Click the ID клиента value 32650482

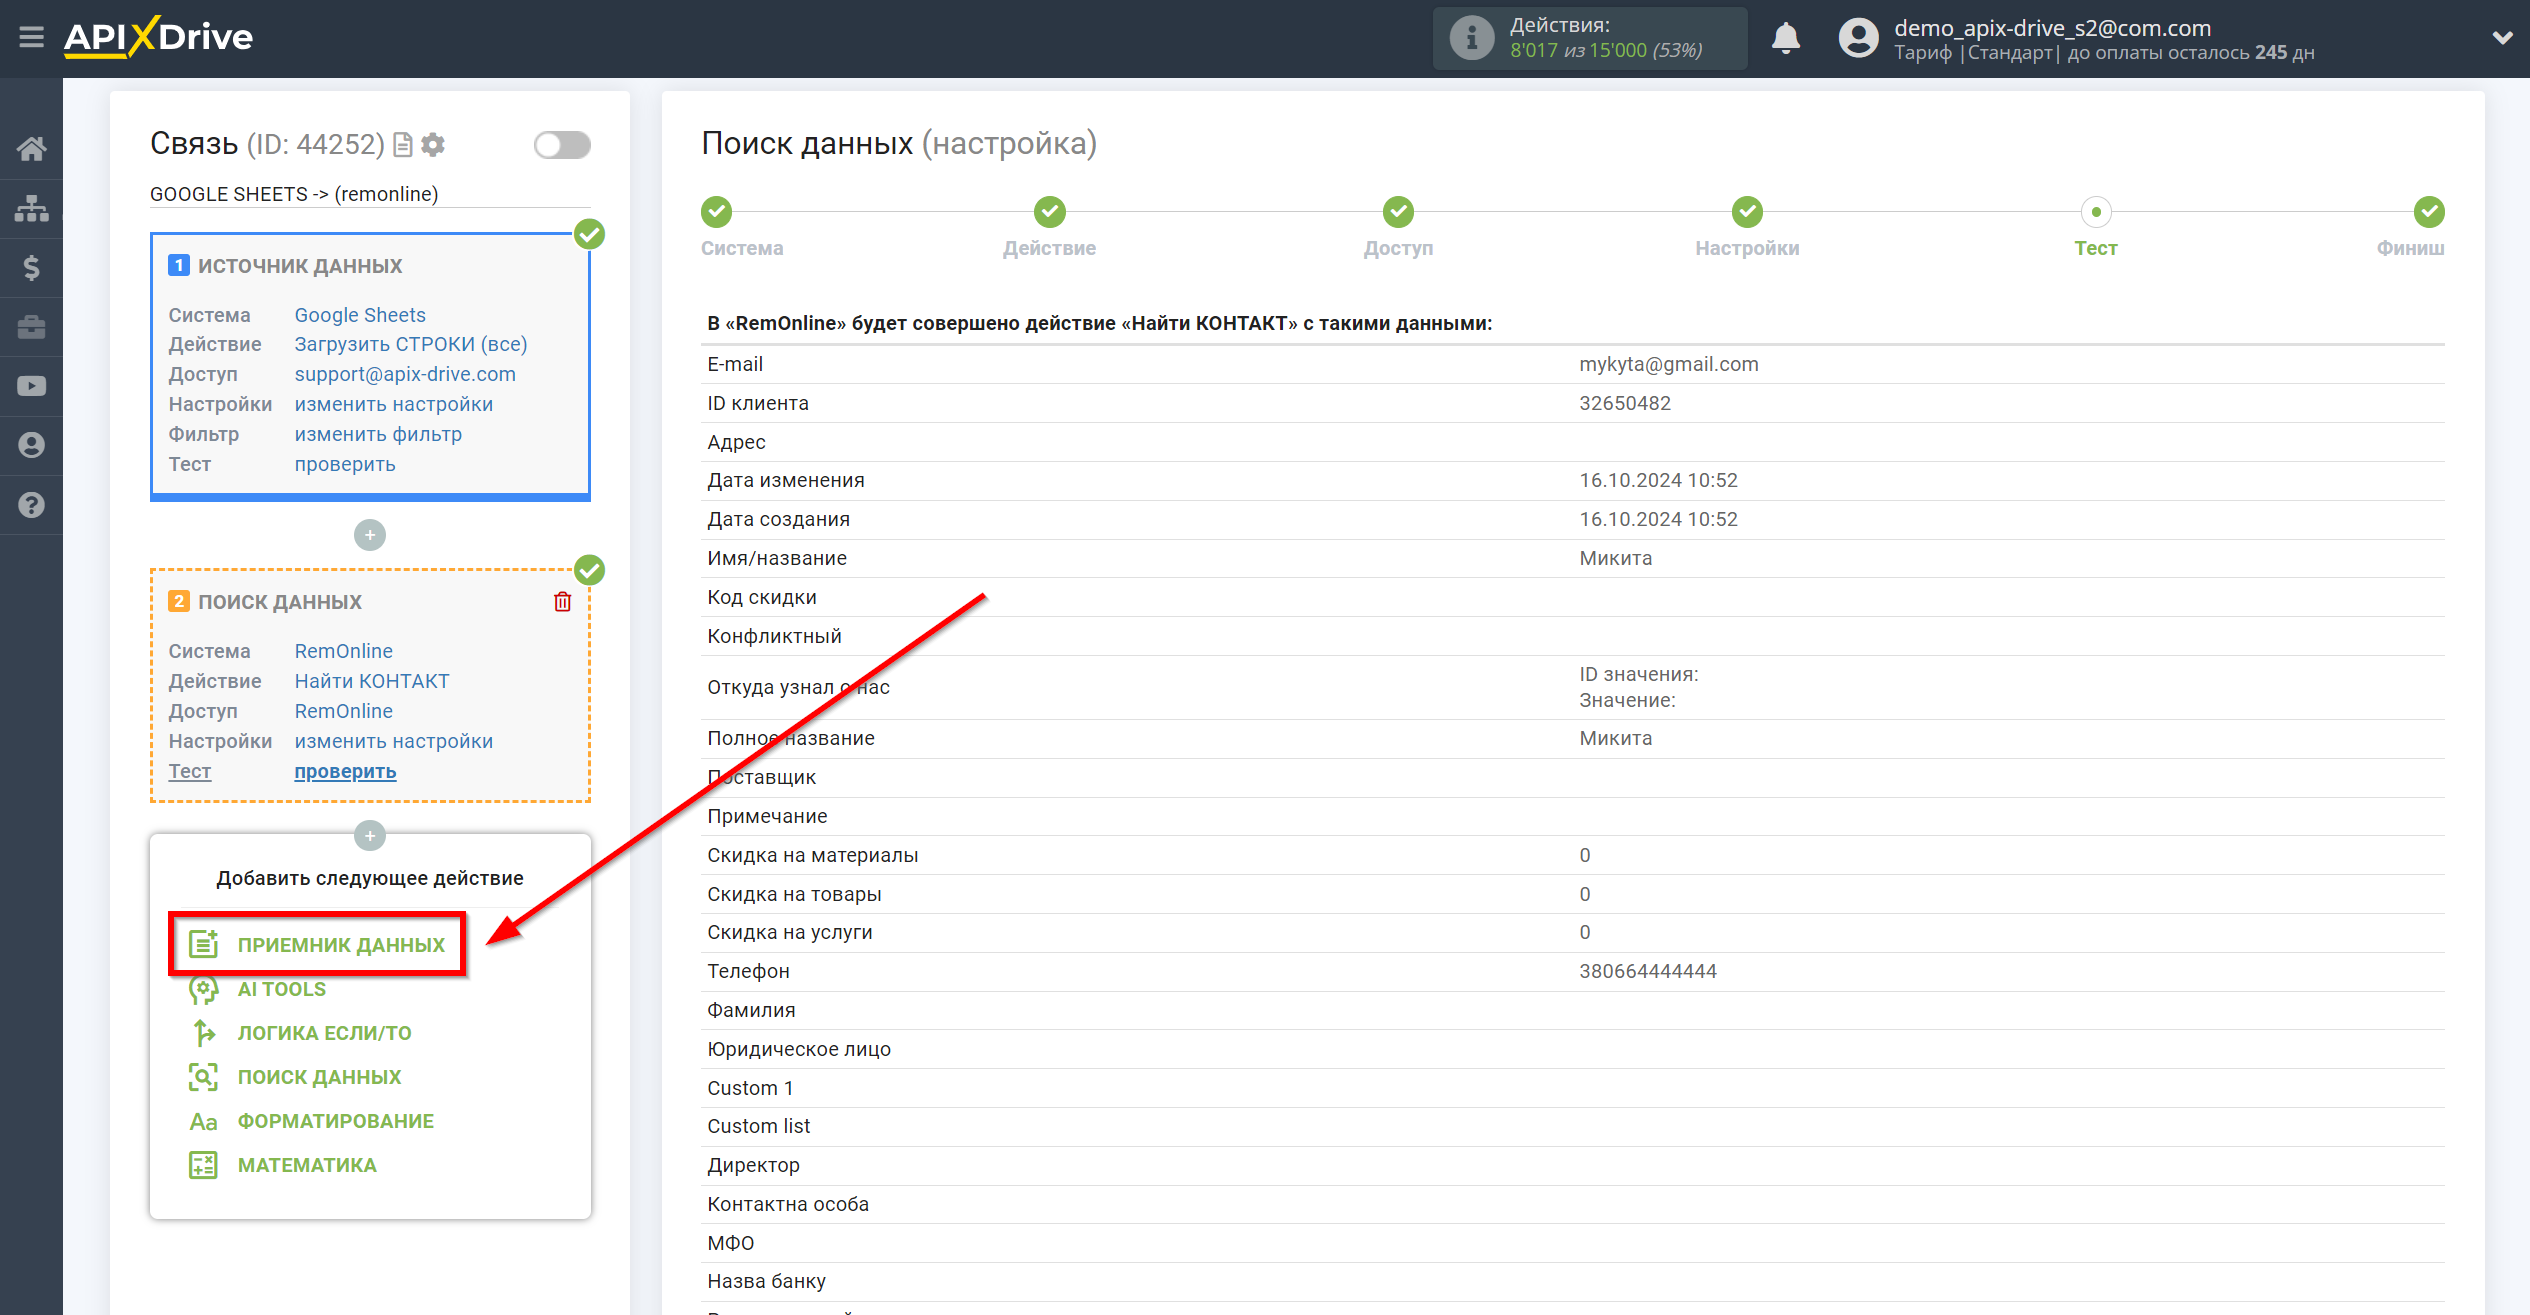(1625, 403)
